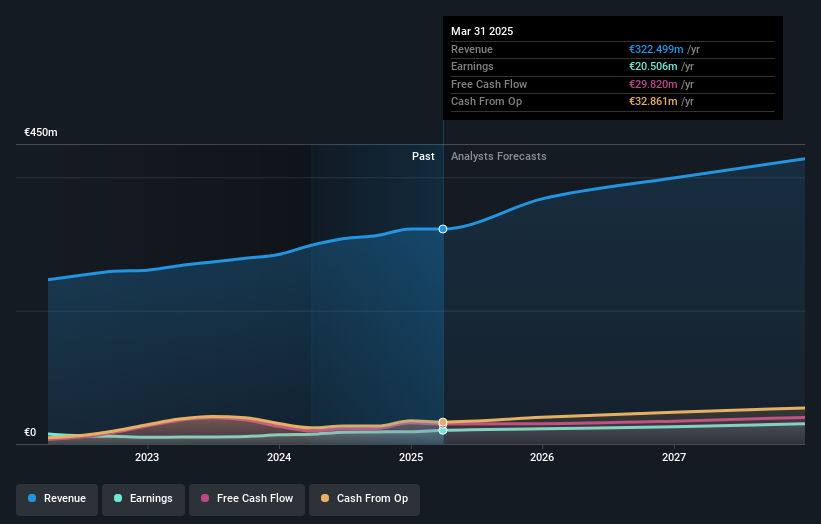Viewport: 821px width, 524px height.
Task: Click the Earnings row label in tooltip
Action: (x=472, y=66)
